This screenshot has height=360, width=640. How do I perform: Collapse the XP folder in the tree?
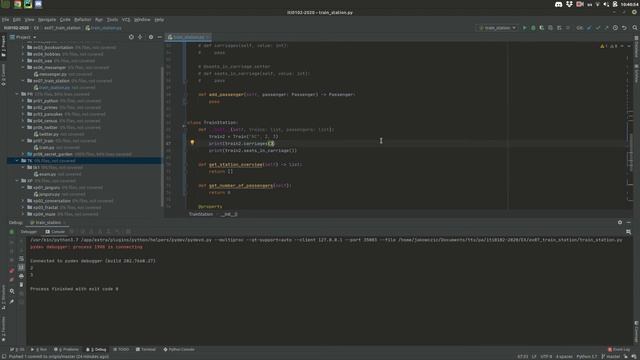pos(18,181)
